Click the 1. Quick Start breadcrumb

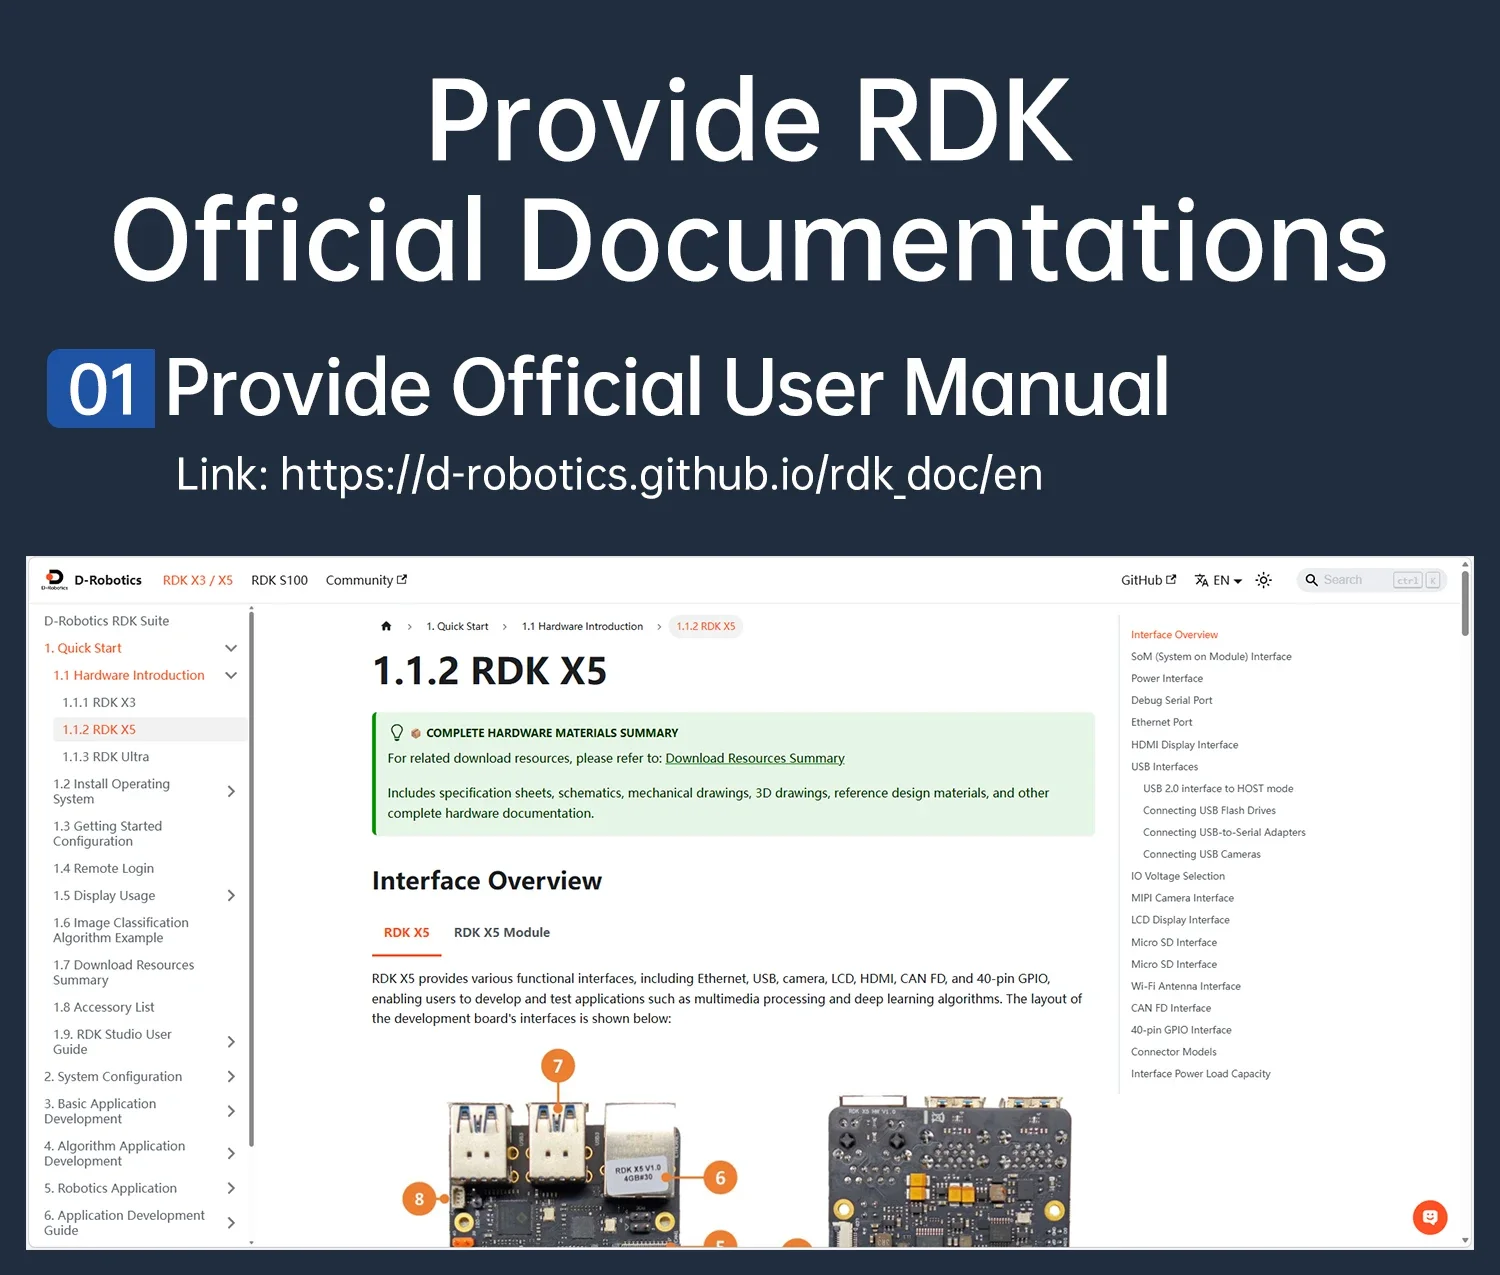click(x=457, y=627)
